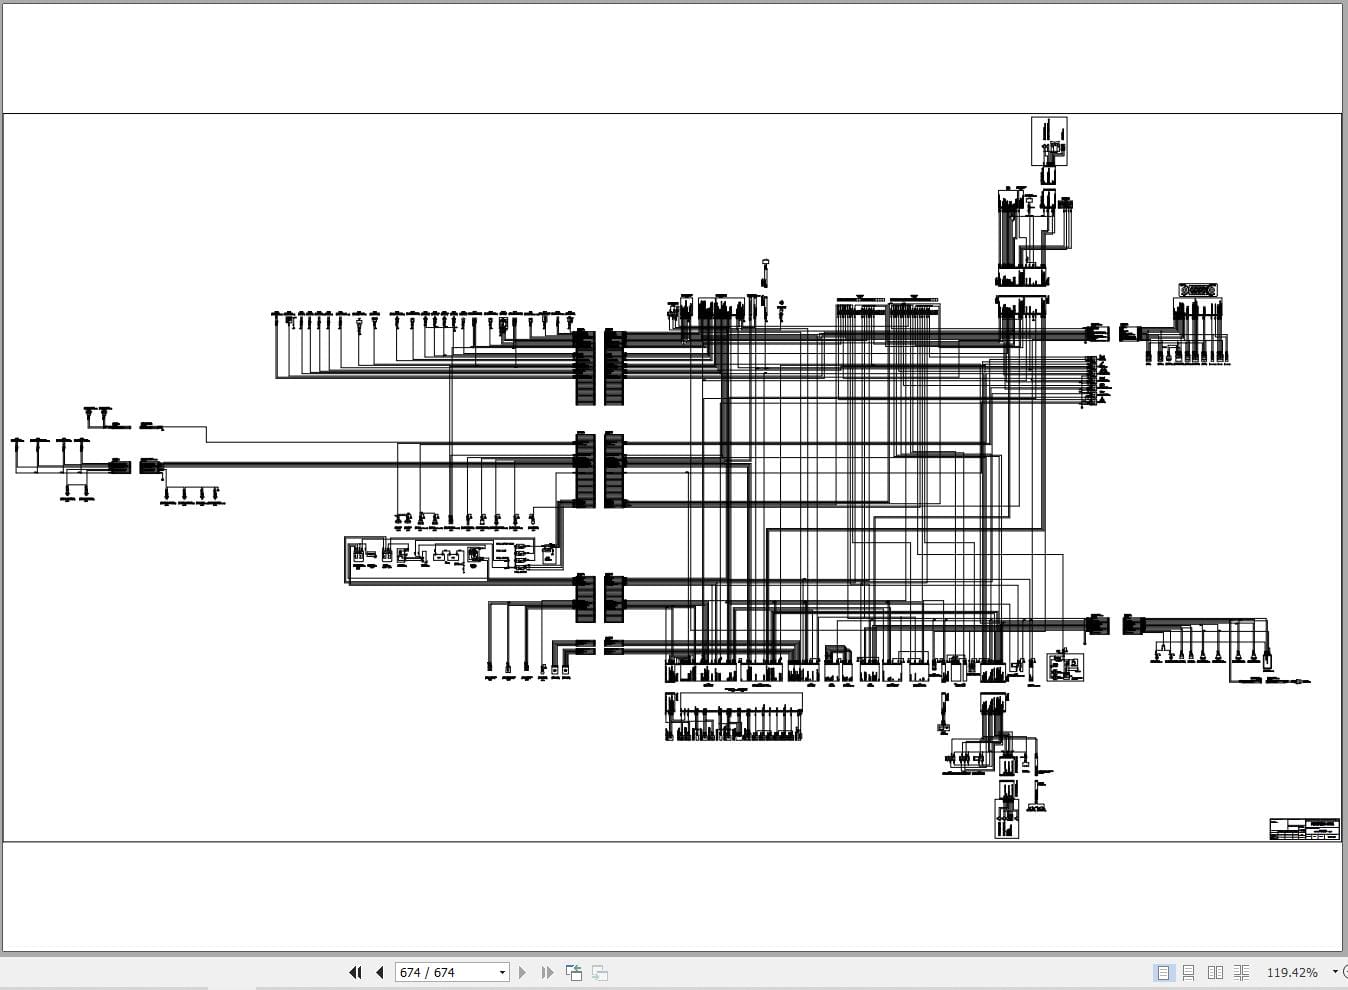Go to the next page
Screen dimensions: 1348x990
[522, 972]
